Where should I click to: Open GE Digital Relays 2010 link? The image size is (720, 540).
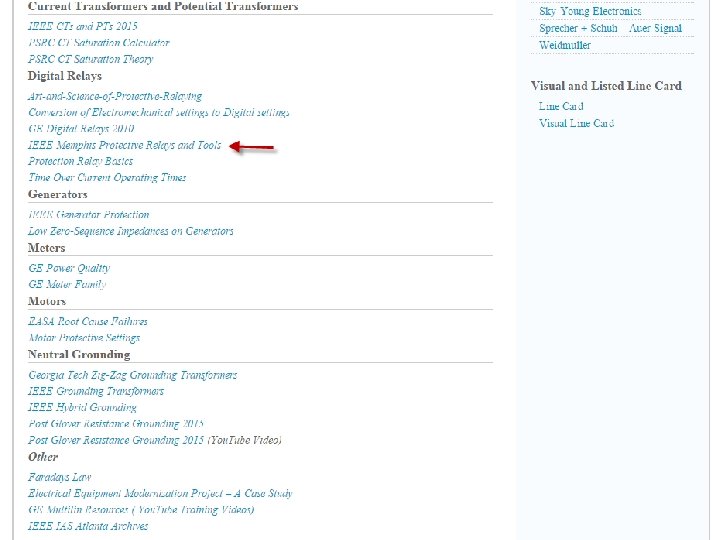81,129
